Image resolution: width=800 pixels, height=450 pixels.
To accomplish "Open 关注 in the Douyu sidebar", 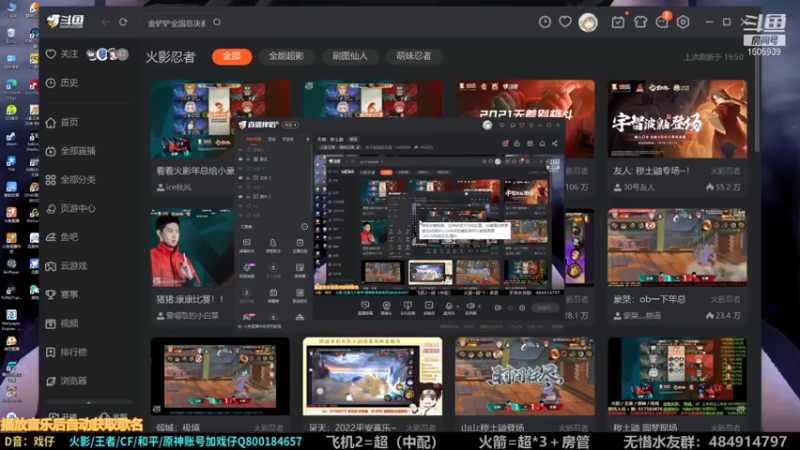I will click(62, 54).
